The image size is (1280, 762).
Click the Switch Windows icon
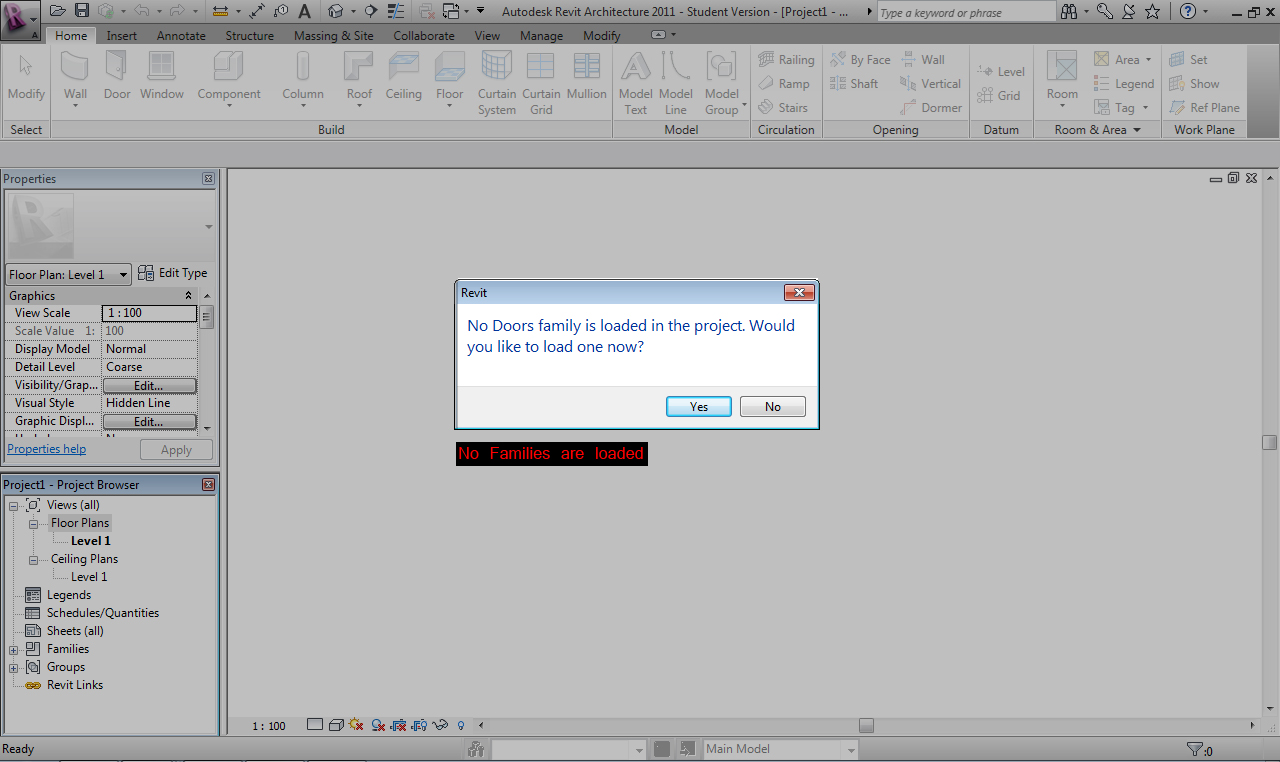click(450, 11)
